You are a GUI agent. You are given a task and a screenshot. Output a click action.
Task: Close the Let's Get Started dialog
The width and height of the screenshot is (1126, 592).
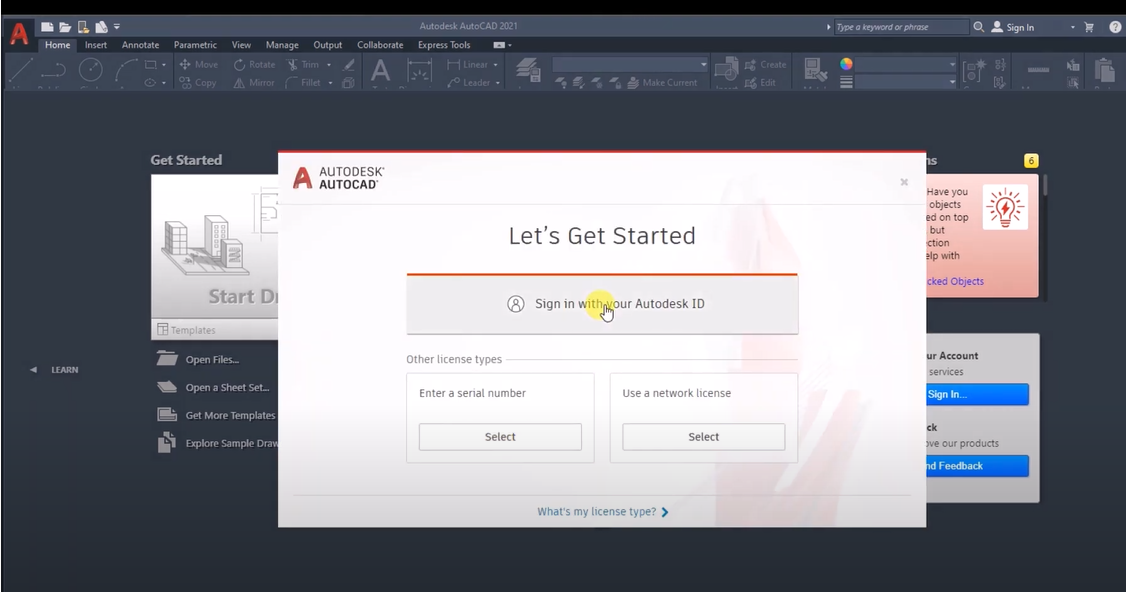(904, 182)
